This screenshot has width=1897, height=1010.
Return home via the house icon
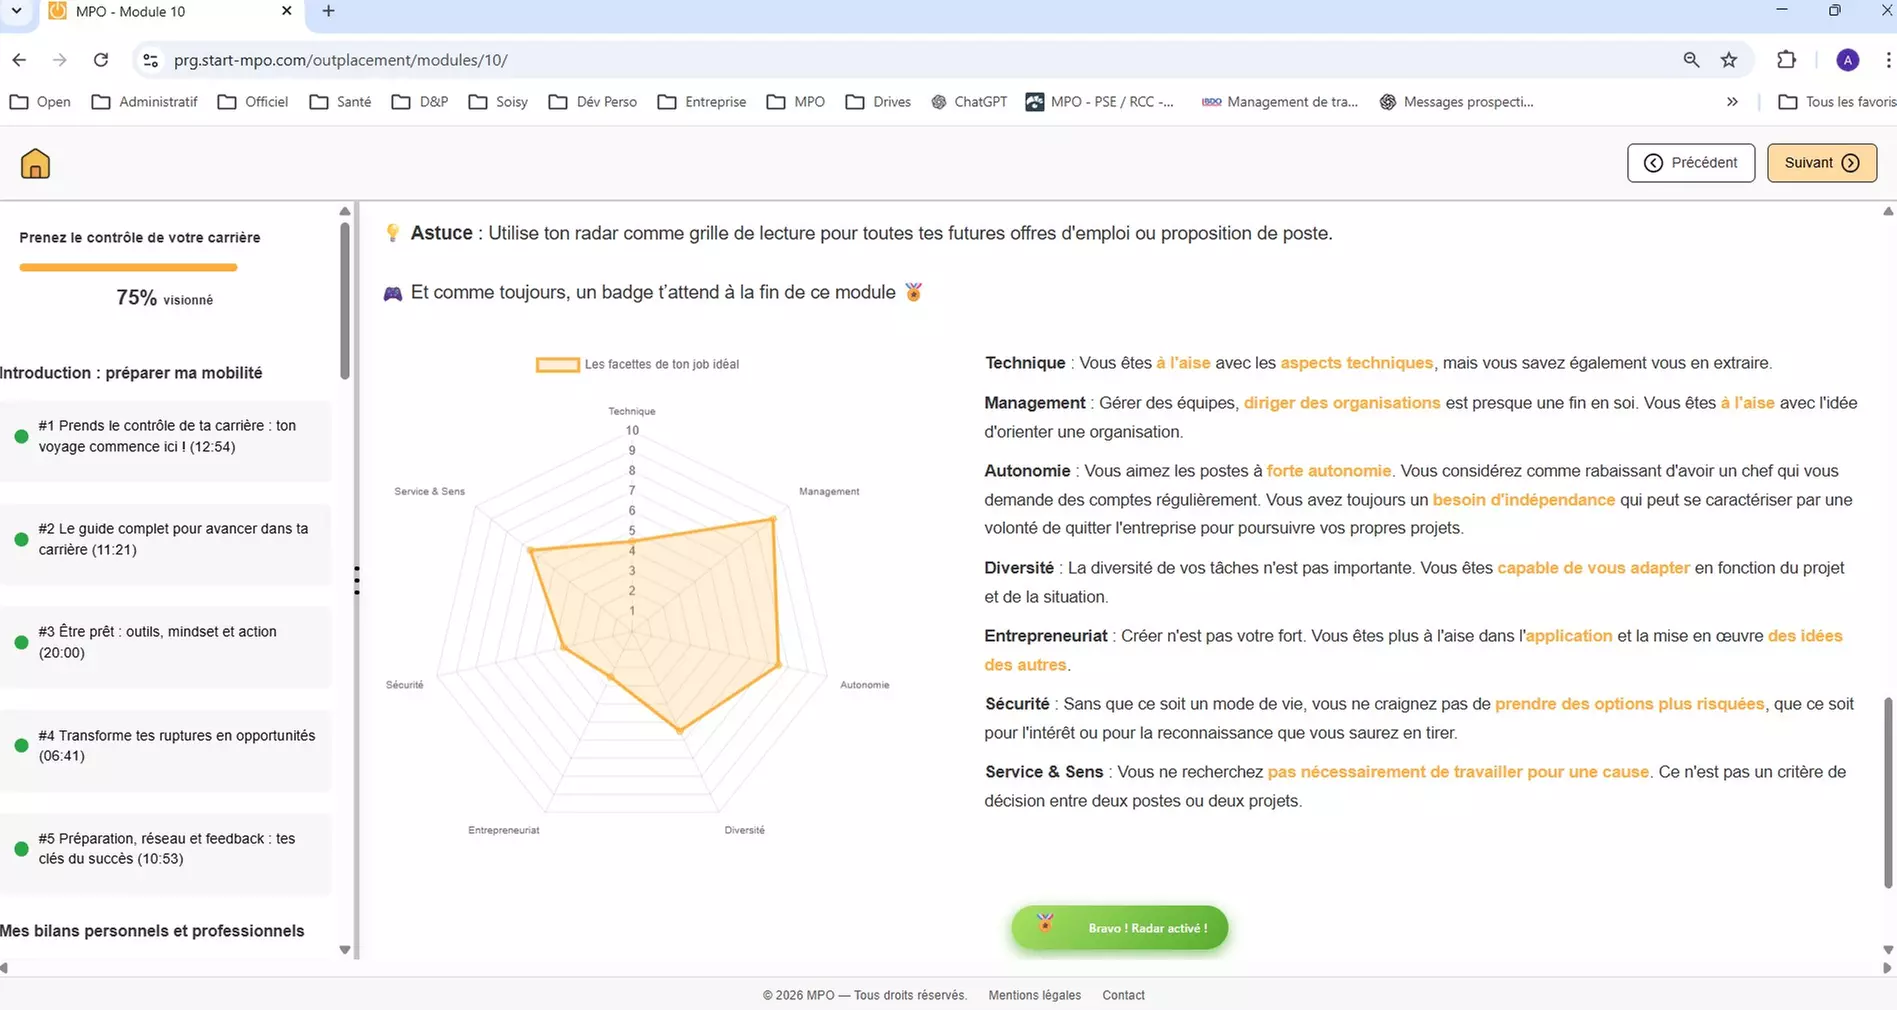point(35,162)
